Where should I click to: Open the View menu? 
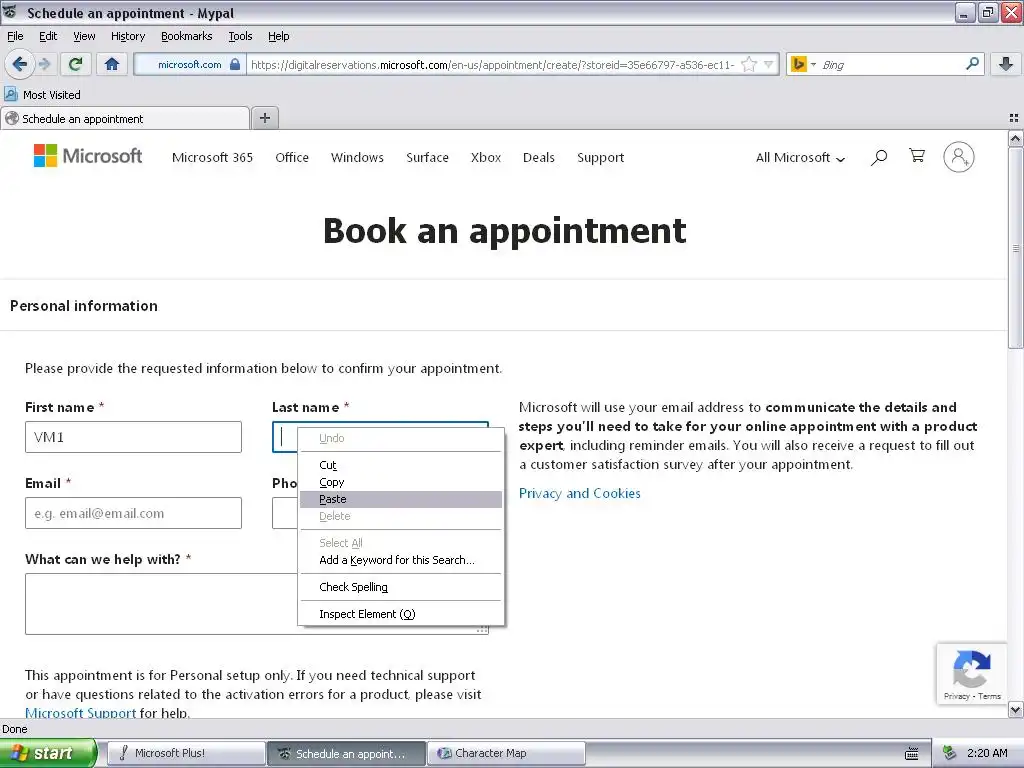(84, 36)
